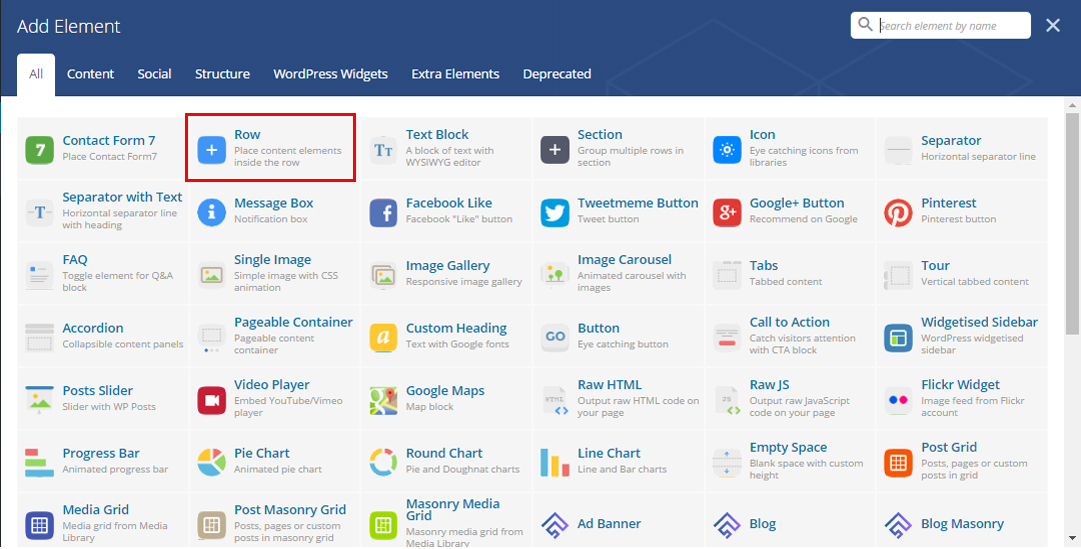The image size is (1081, 549).
Task: Click the scrollbar down arrow
Action: 1072,538
